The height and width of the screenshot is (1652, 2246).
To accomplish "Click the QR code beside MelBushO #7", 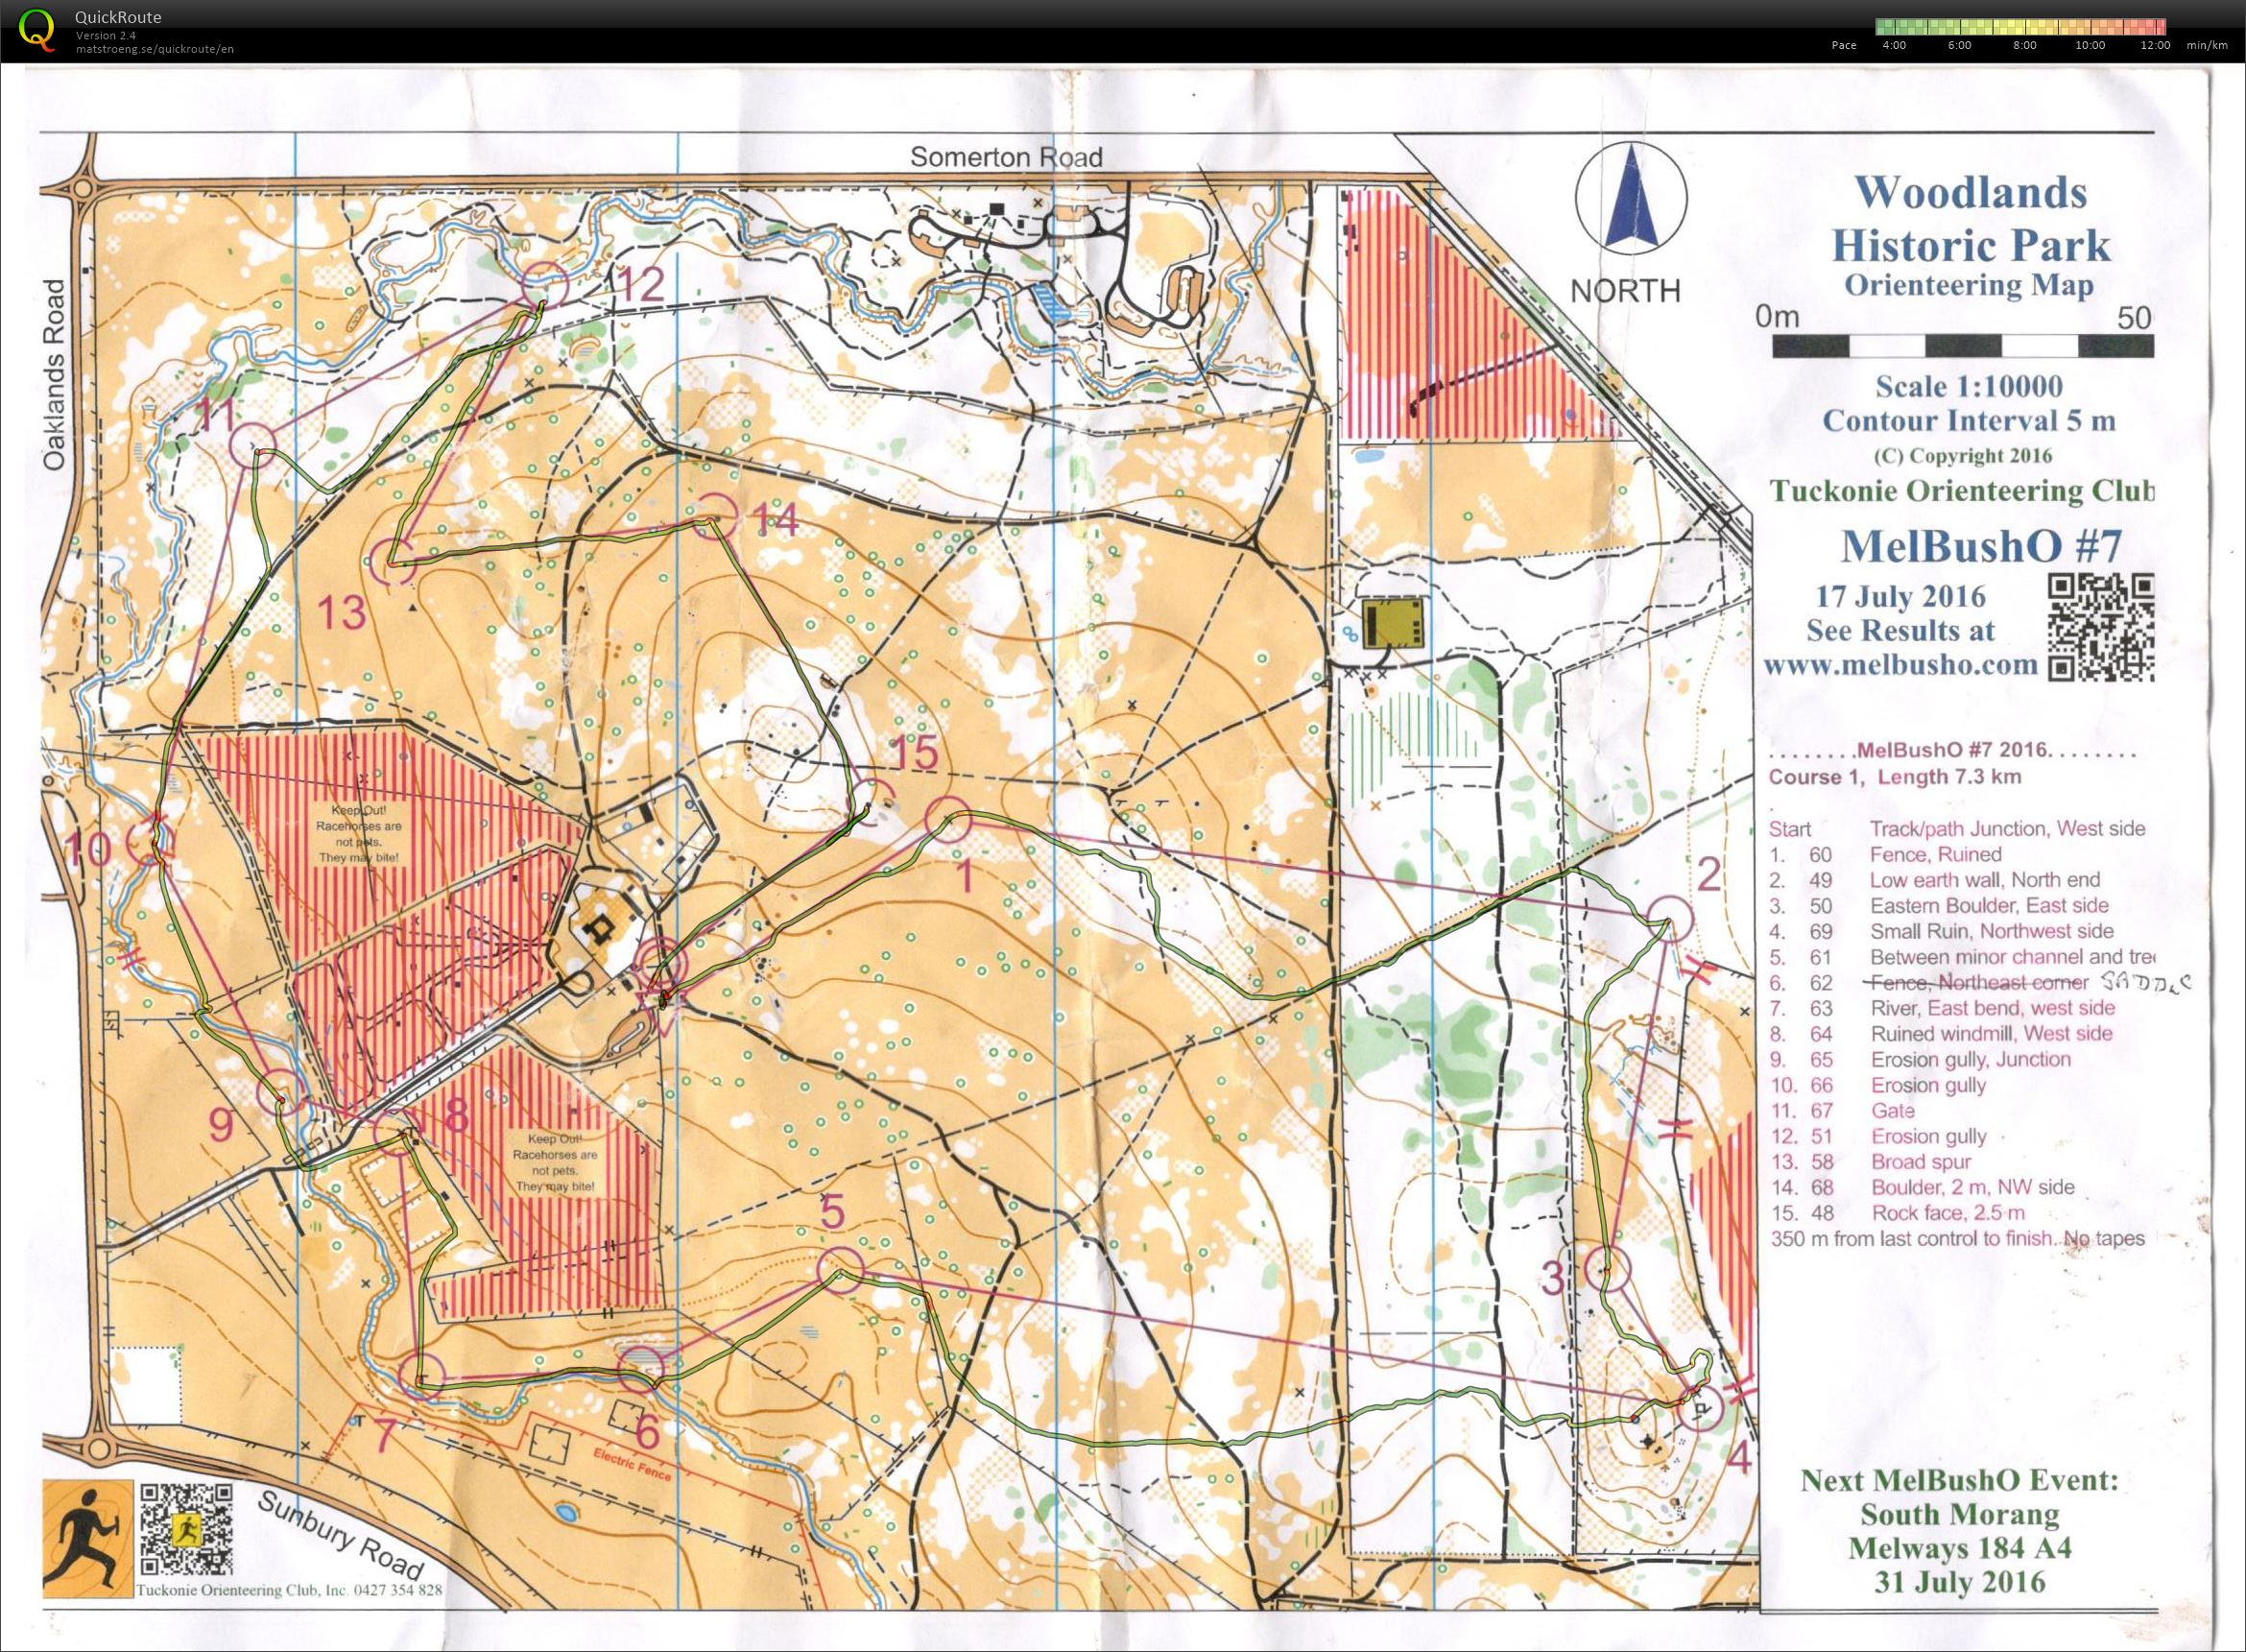I will 2101,628.
